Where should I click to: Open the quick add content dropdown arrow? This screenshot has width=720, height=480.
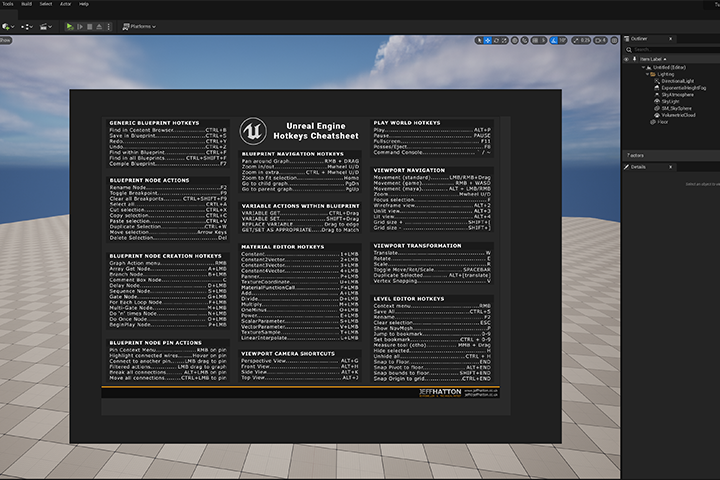click(x=12, y=27)
